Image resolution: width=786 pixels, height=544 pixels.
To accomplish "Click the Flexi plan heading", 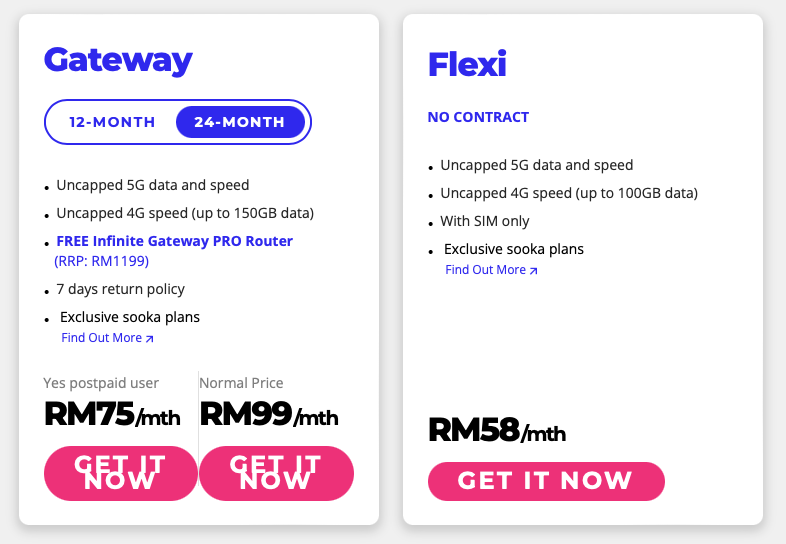I will (x=467, y=64).
